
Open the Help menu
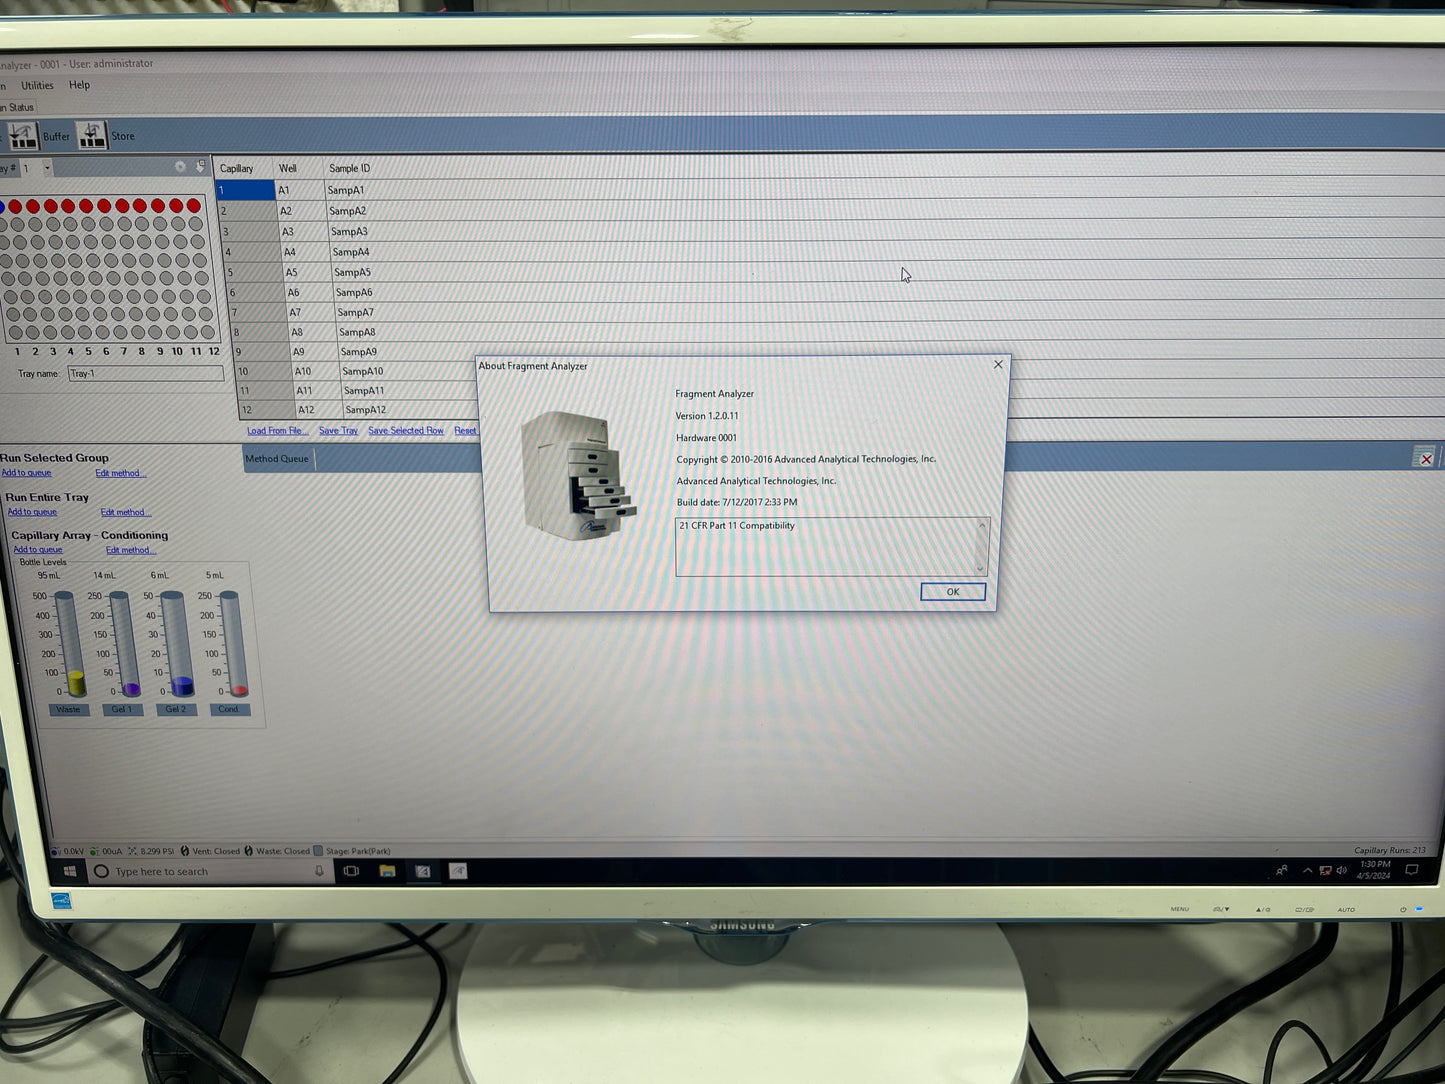coord(79,86)
